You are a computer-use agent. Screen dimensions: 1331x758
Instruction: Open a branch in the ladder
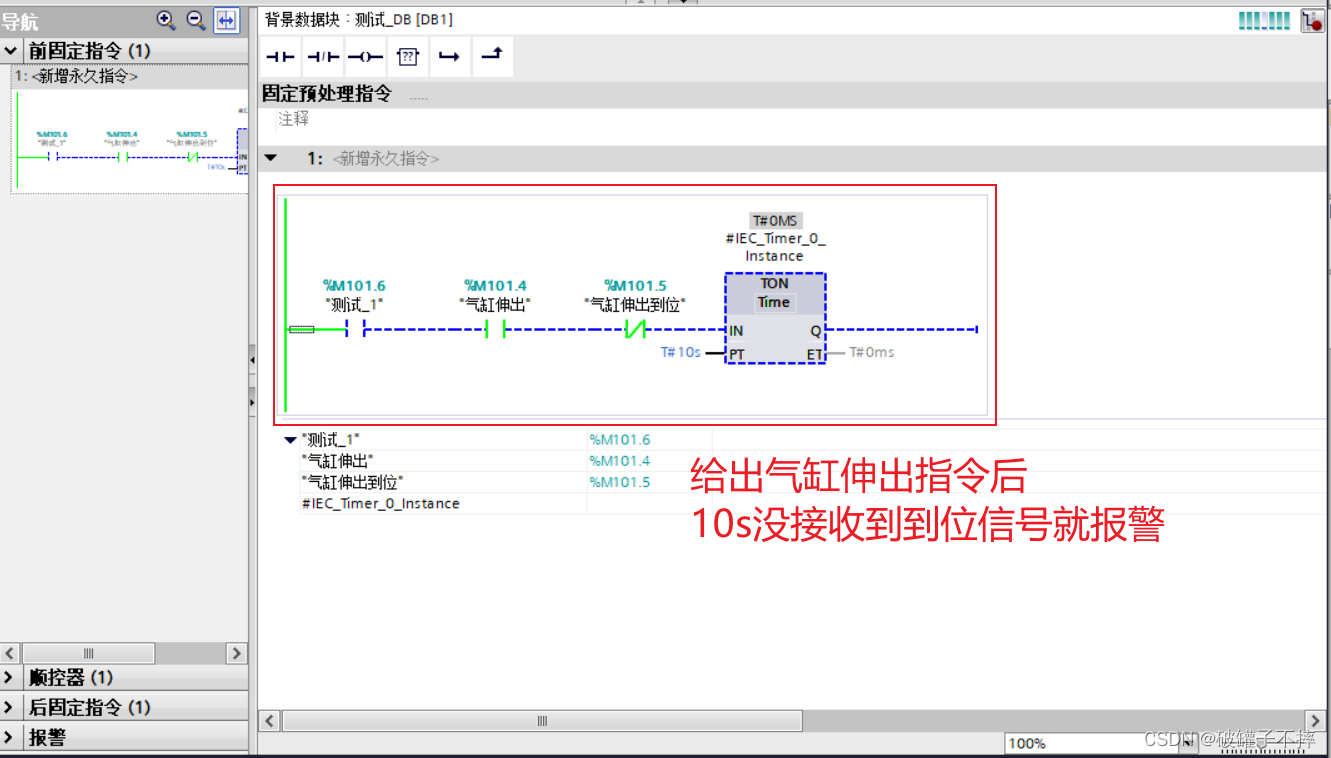click(449, 57)
